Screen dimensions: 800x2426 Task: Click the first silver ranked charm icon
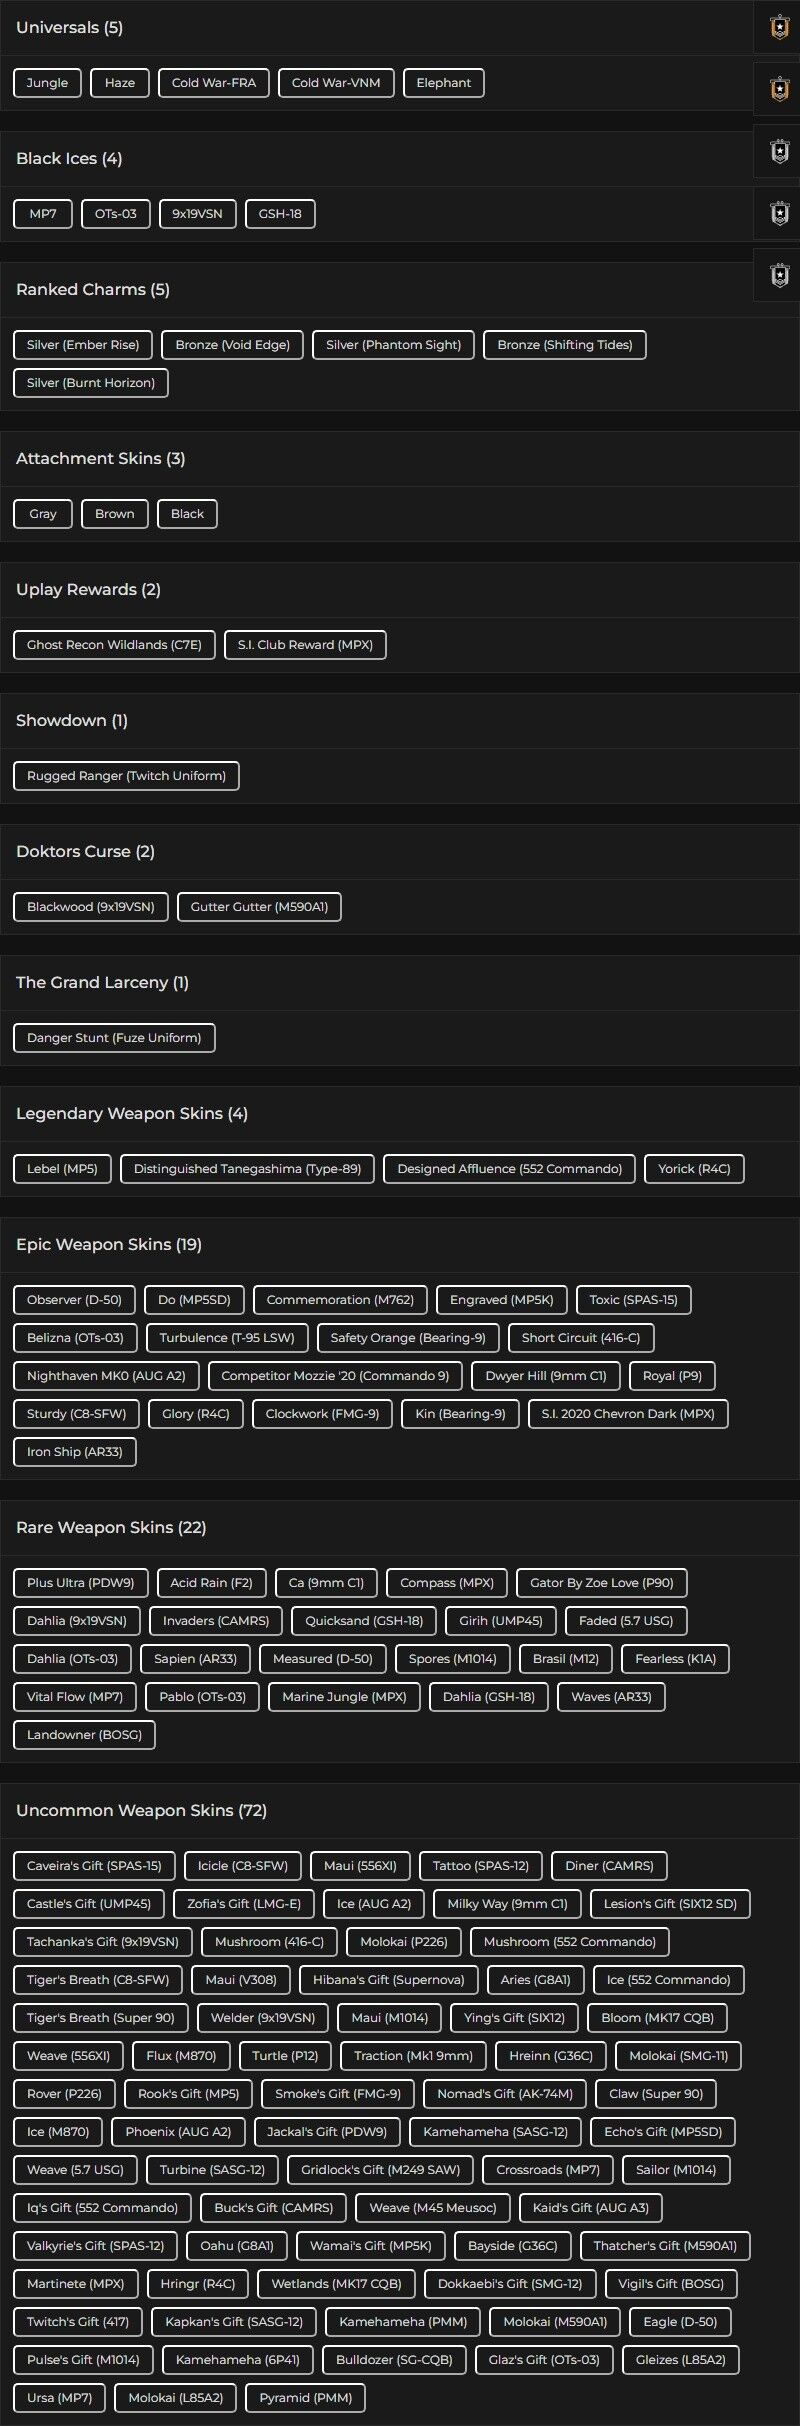(x=779, y=151)
